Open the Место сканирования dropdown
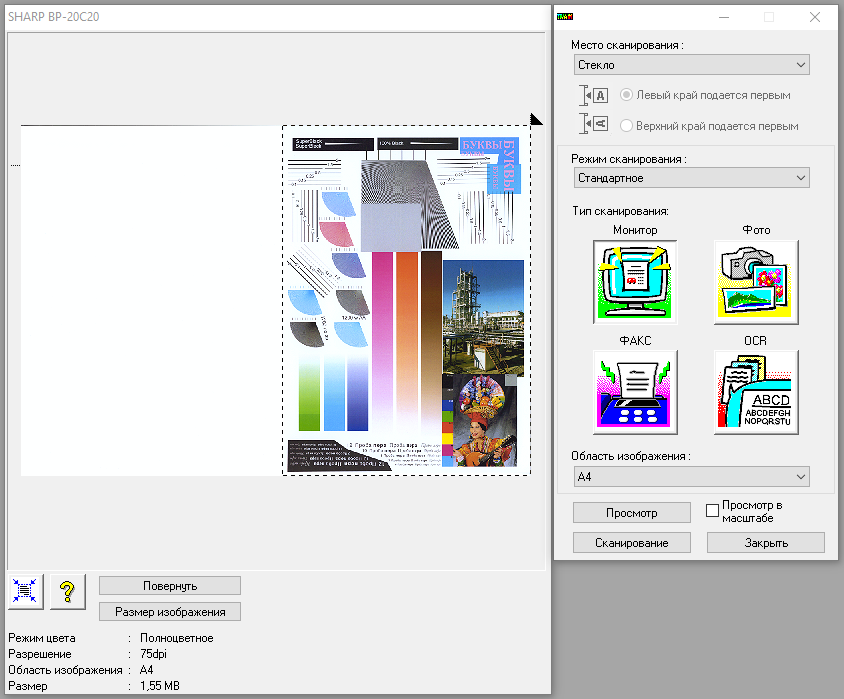Screen dimensions: 844x699 pyautogui.click(x=692, y=65)
